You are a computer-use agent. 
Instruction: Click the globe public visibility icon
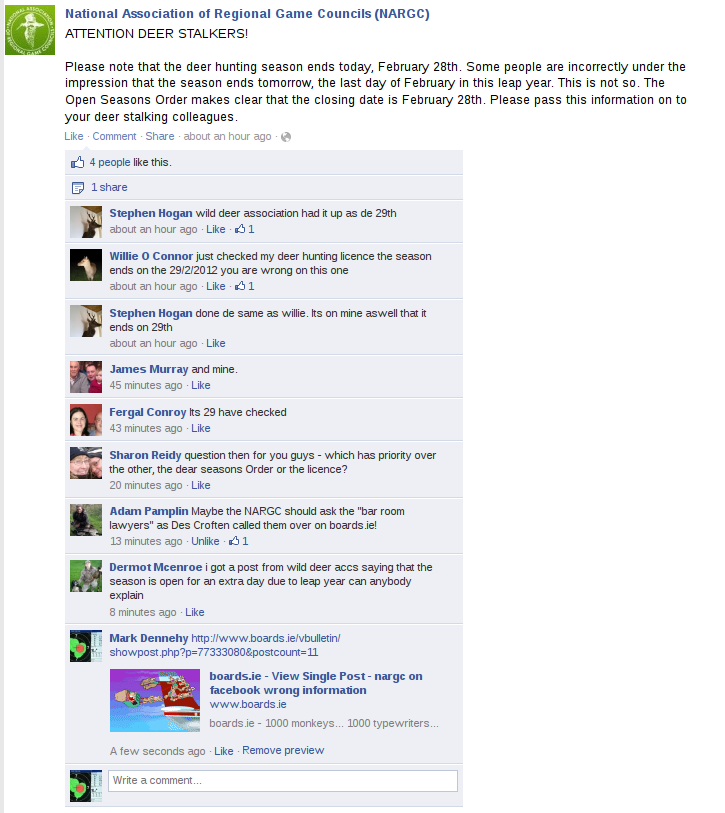[286, 137]
